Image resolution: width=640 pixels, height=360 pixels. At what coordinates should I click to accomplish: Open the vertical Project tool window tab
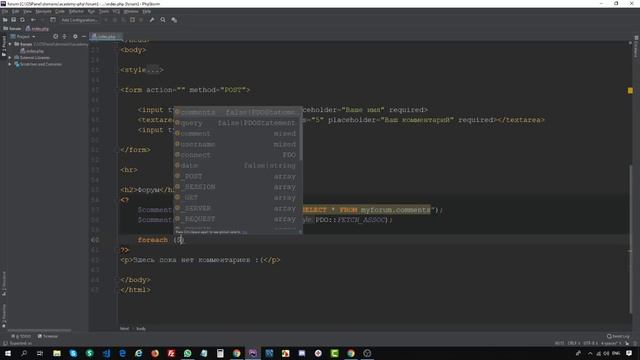coord(4,46)
